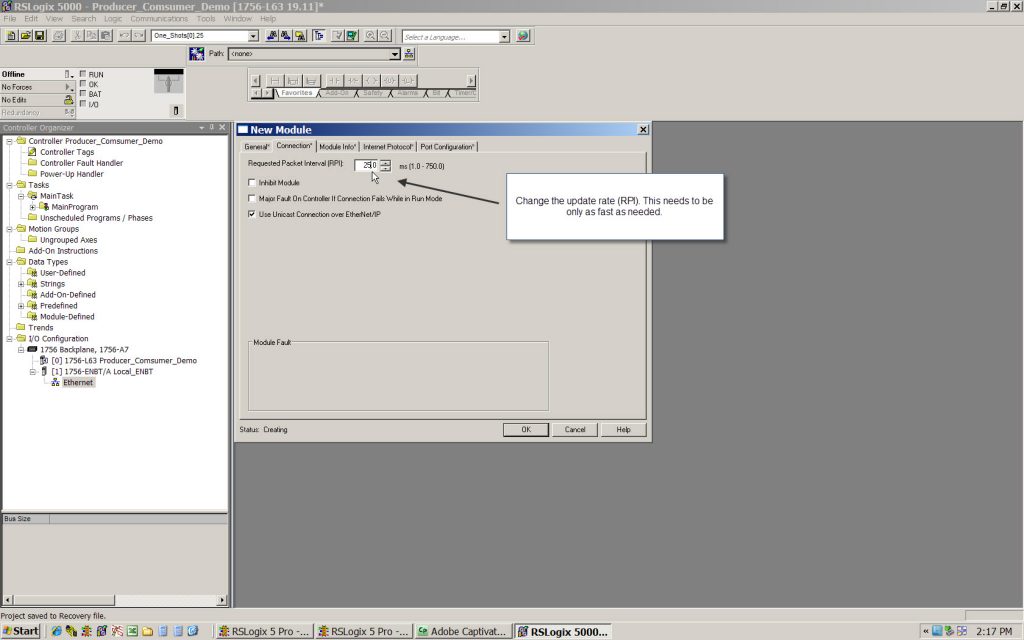Switch to the General tab
1024x640 pixels.
pos(257,147)
